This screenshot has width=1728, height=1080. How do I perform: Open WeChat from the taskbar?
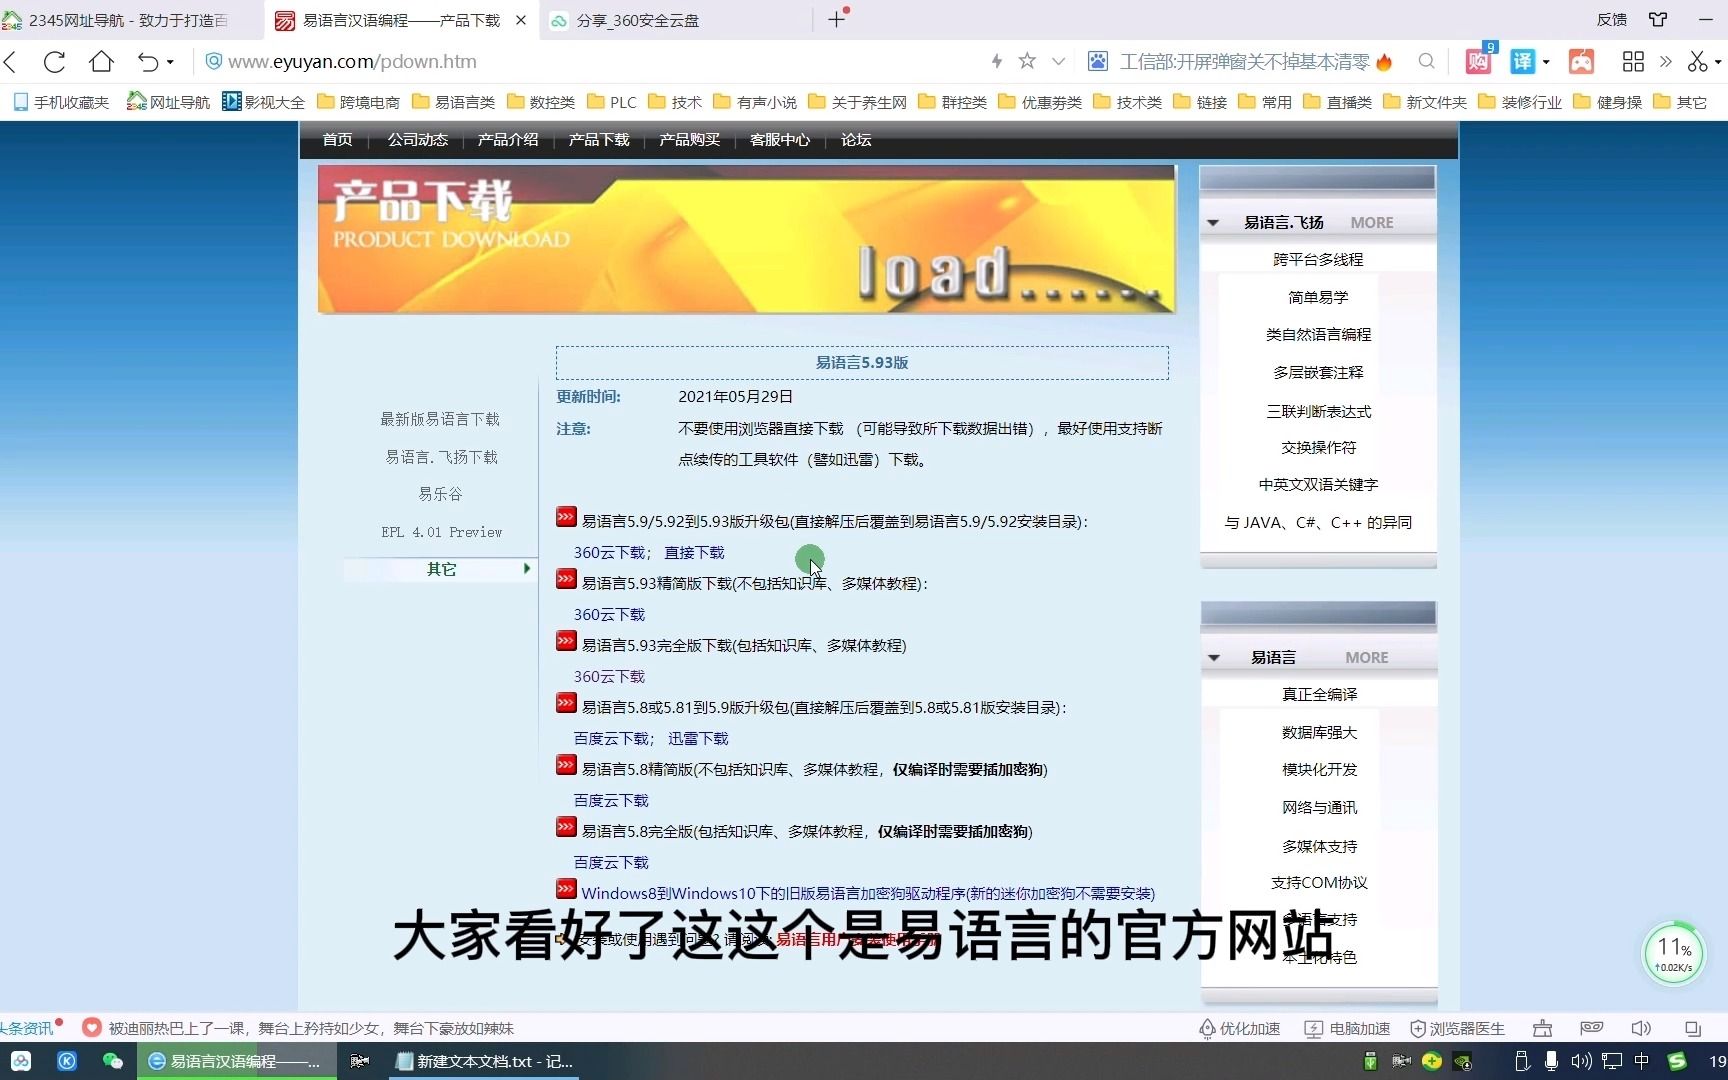click(112, 1061)
